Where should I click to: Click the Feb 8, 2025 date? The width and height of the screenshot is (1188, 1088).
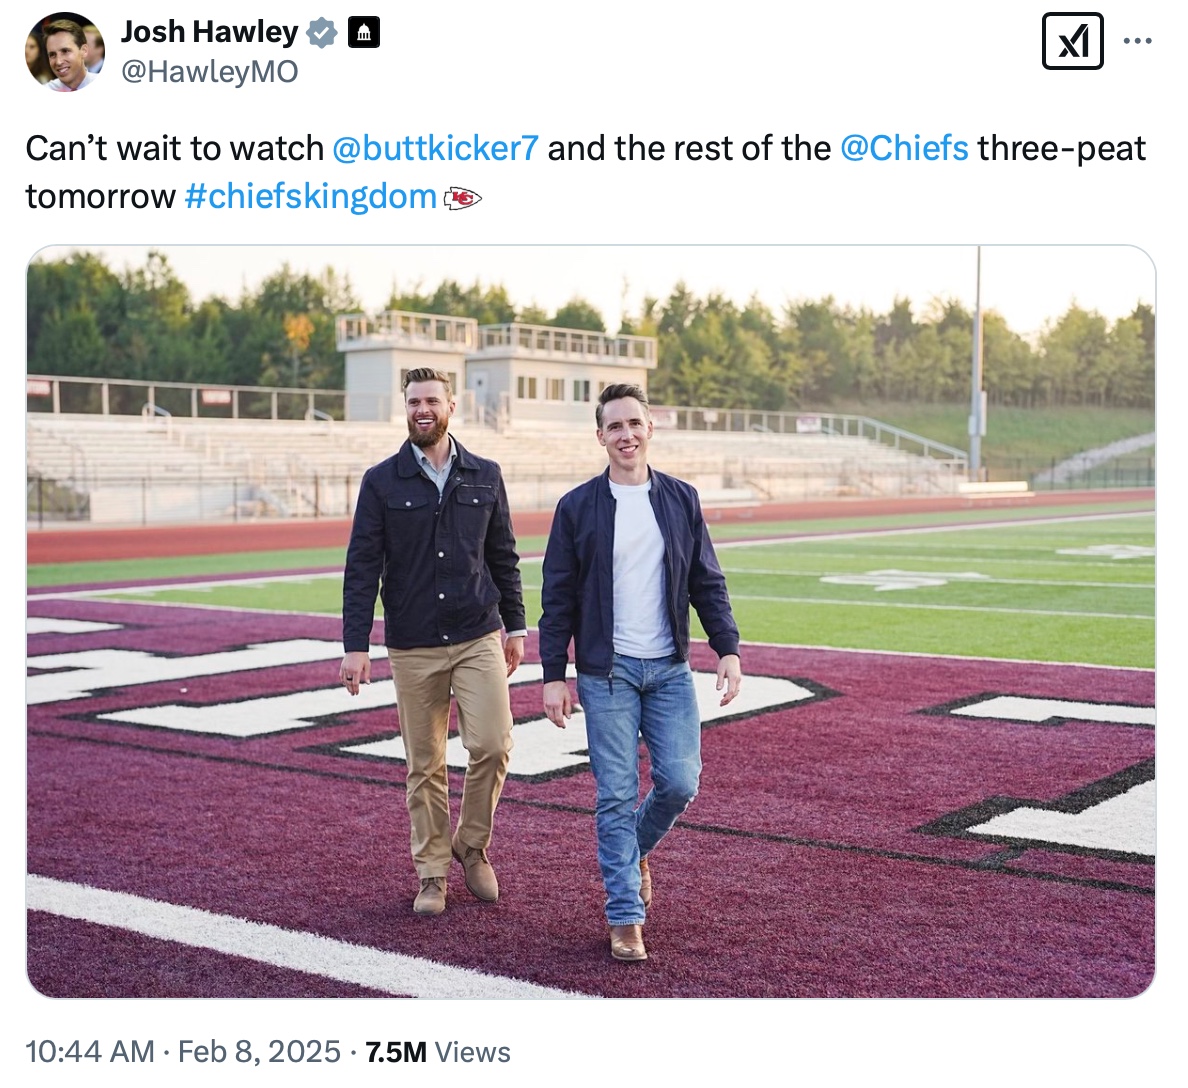[259, 1052]
